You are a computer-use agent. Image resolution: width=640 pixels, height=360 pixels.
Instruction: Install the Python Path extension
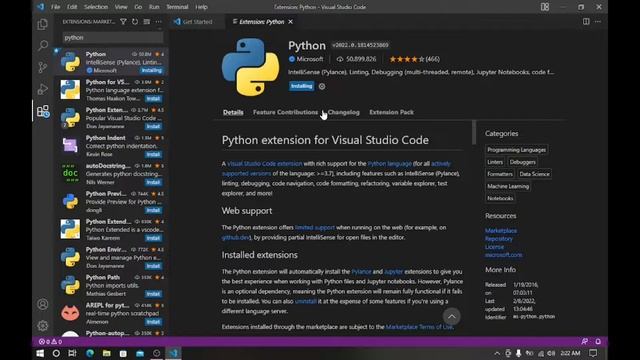[x=153, y=294]
